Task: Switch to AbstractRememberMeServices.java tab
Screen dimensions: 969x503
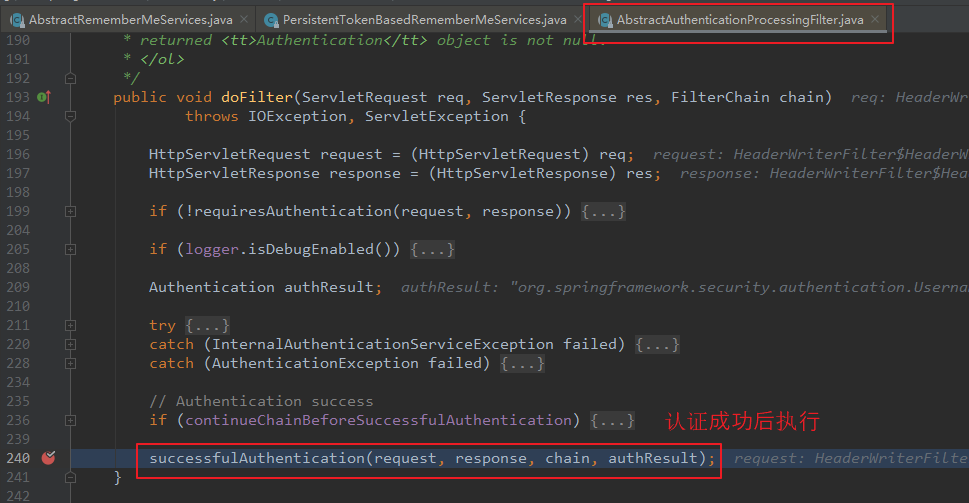Action: 131,20
